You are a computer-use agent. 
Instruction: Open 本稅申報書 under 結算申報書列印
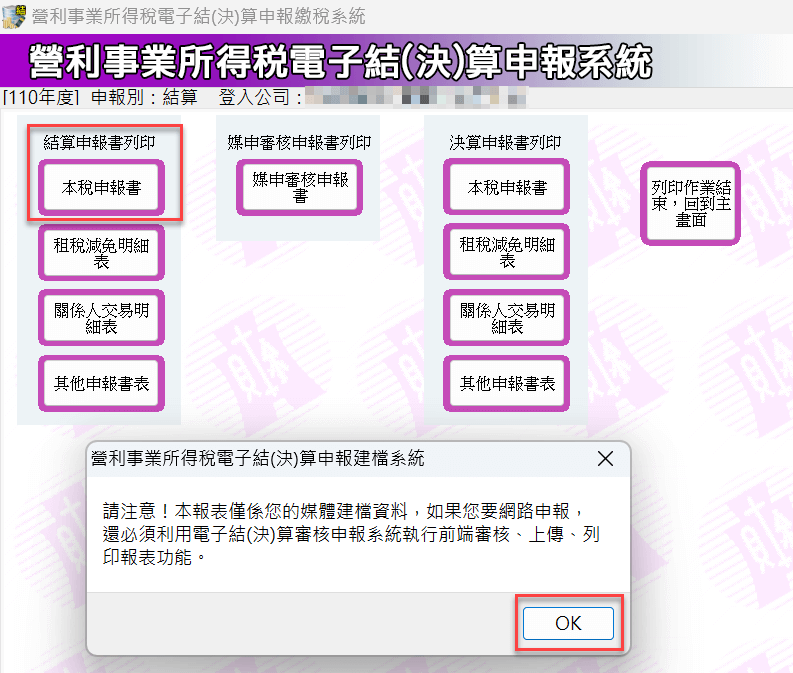[x=101, y=188]
